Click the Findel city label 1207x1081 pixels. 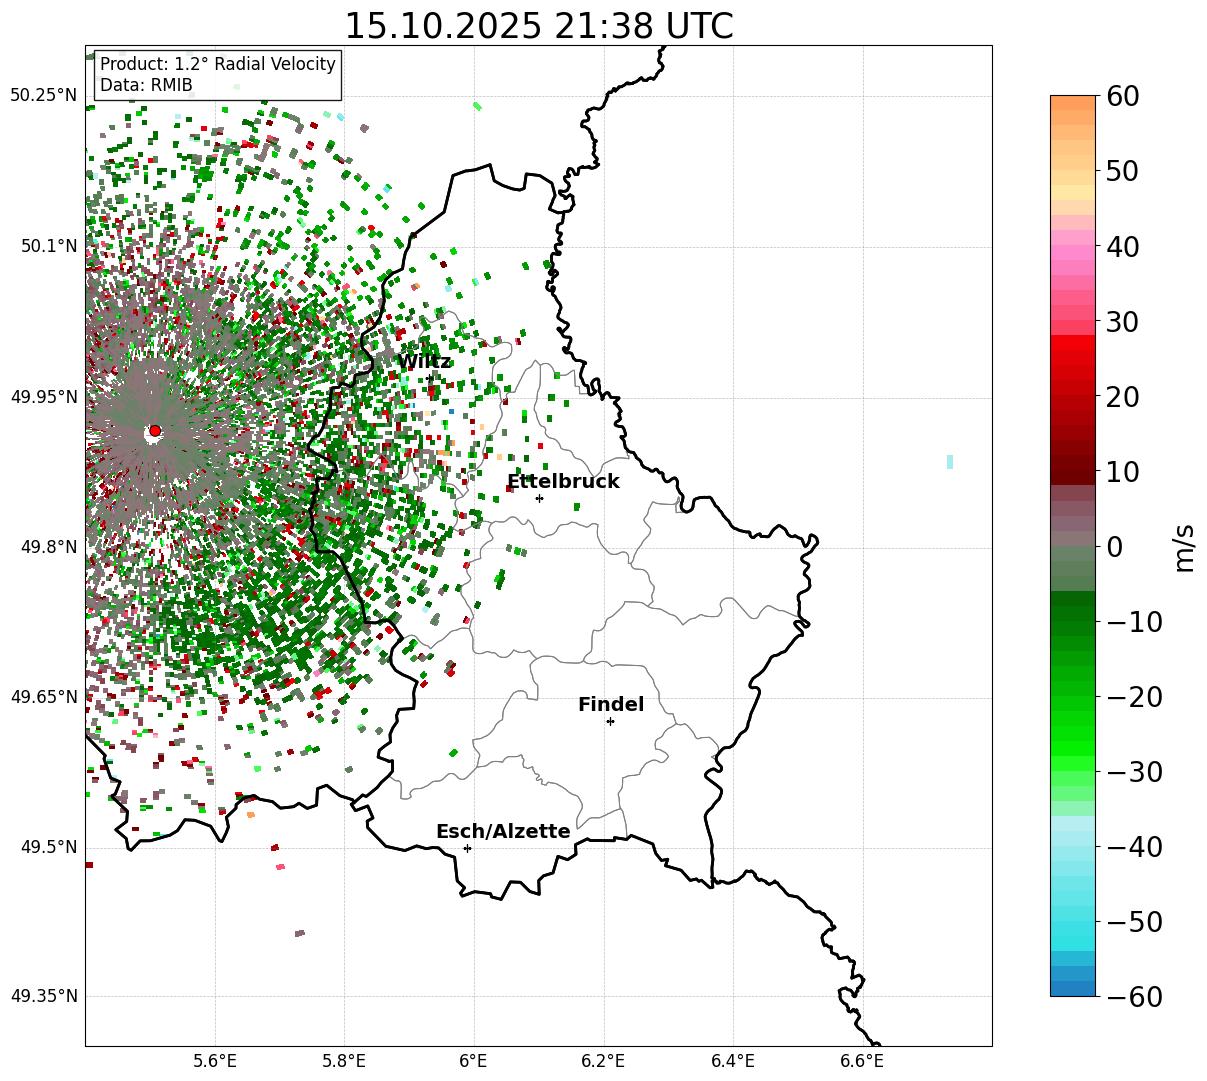tap(611, 705)
